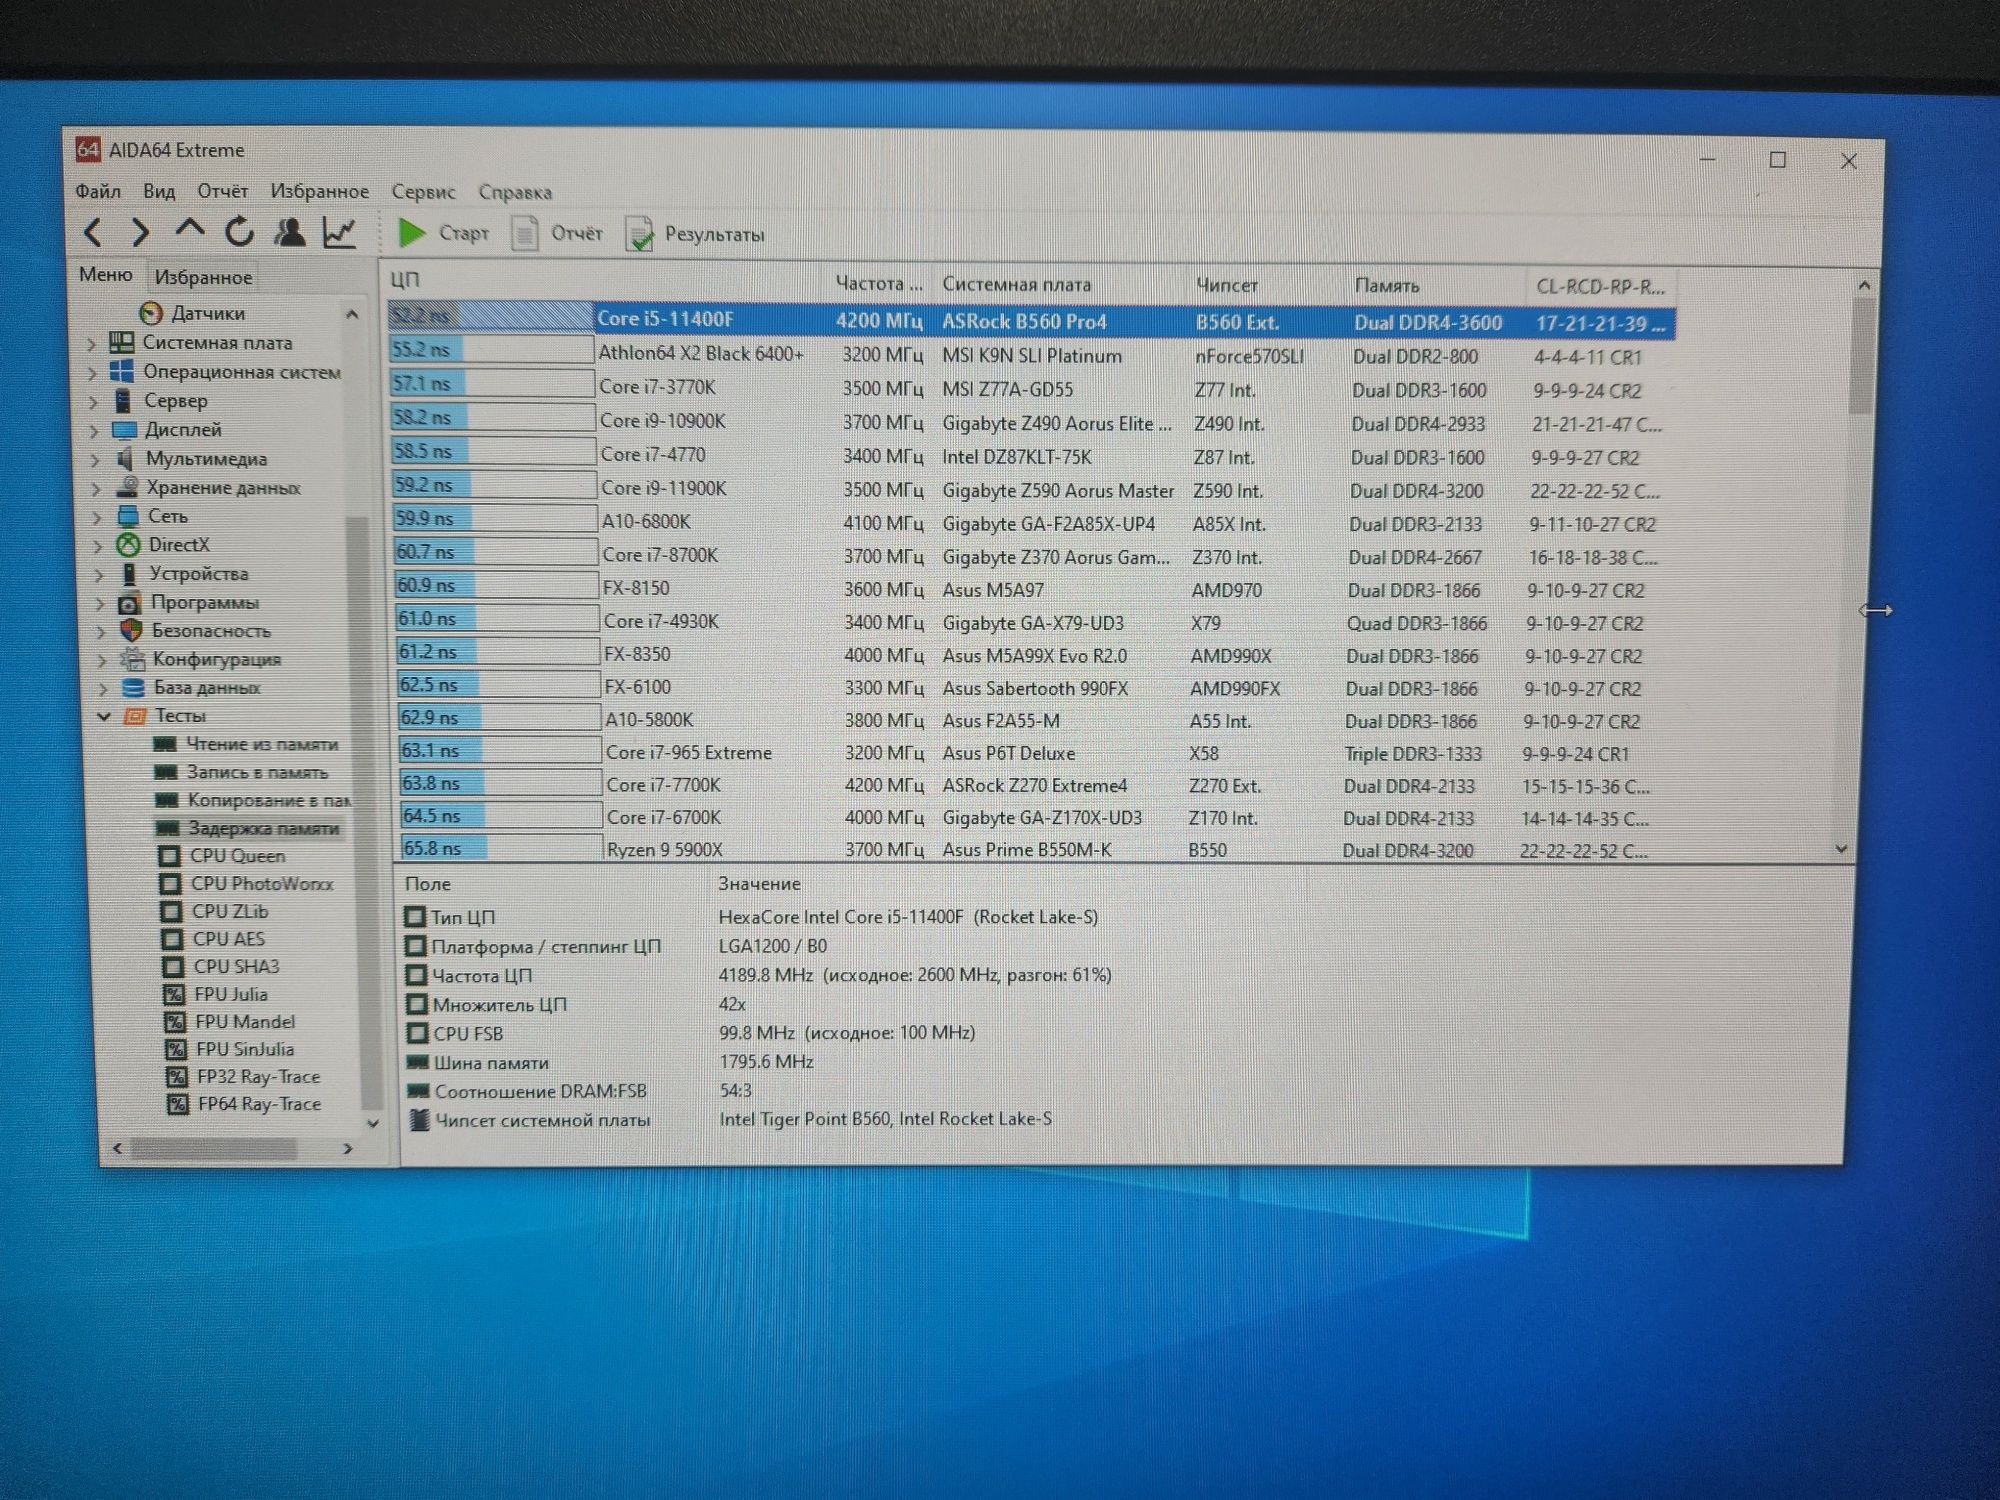Expand the Операционная система tree node

(93, 373)
